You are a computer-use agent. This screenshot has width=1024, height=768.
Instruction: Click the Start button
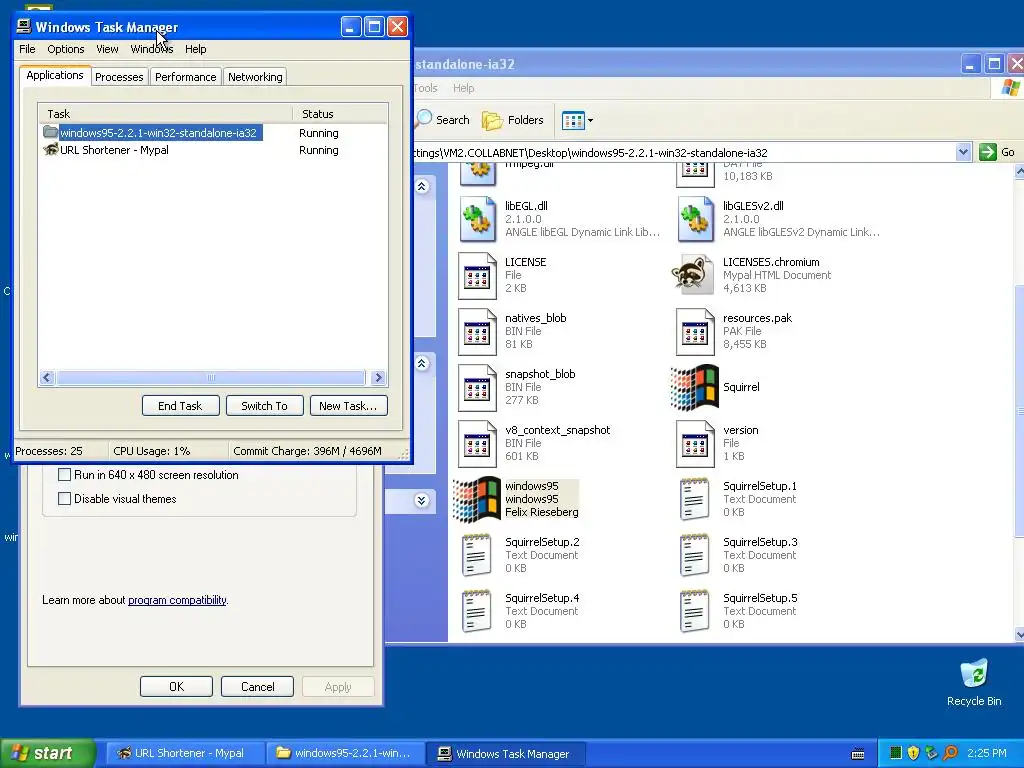pyautogui.click(x=48, y=753)
